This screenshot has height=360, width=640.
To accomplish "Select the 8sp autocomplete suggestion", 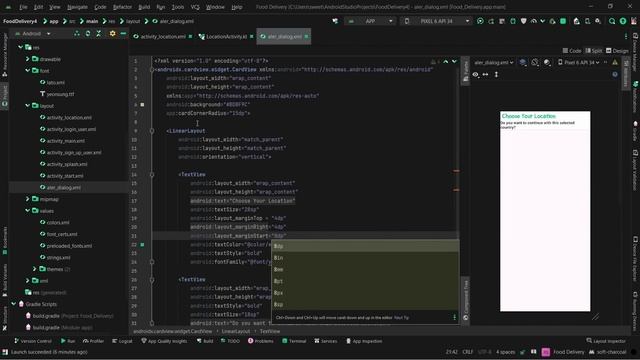I will coord(365,304).
